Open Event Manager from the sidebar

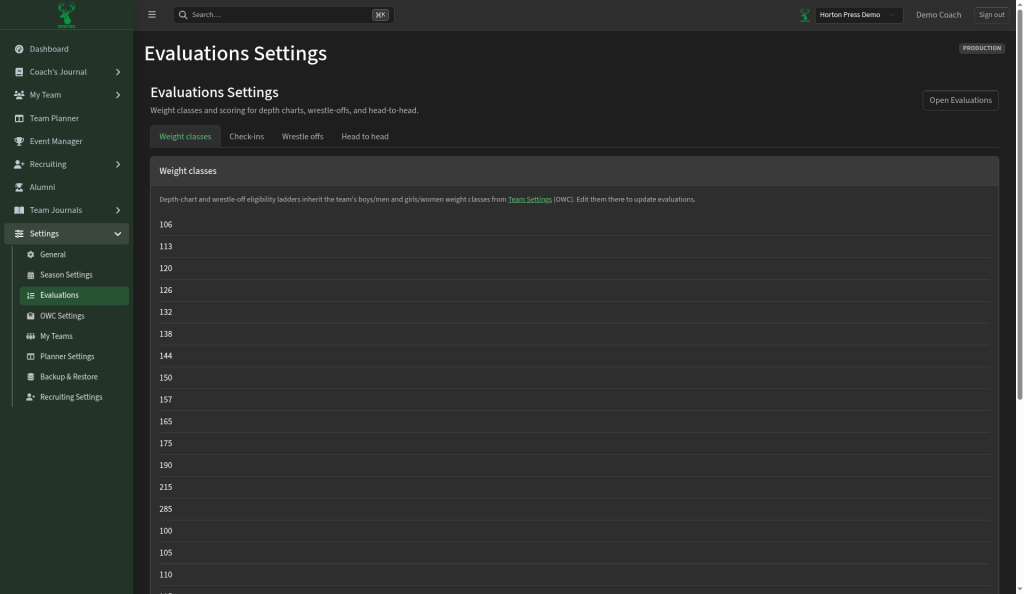(x=66, y=141)
